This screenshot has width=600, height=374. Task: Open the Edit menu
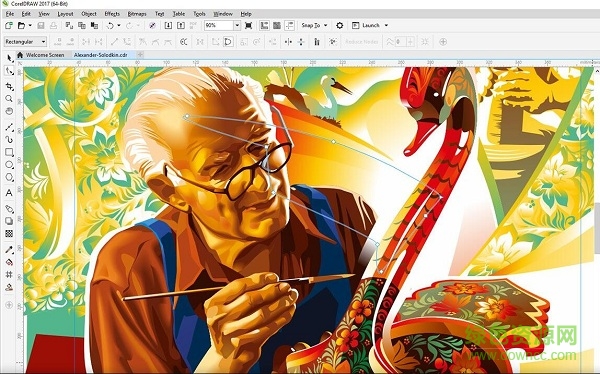(x=26, y=14)
